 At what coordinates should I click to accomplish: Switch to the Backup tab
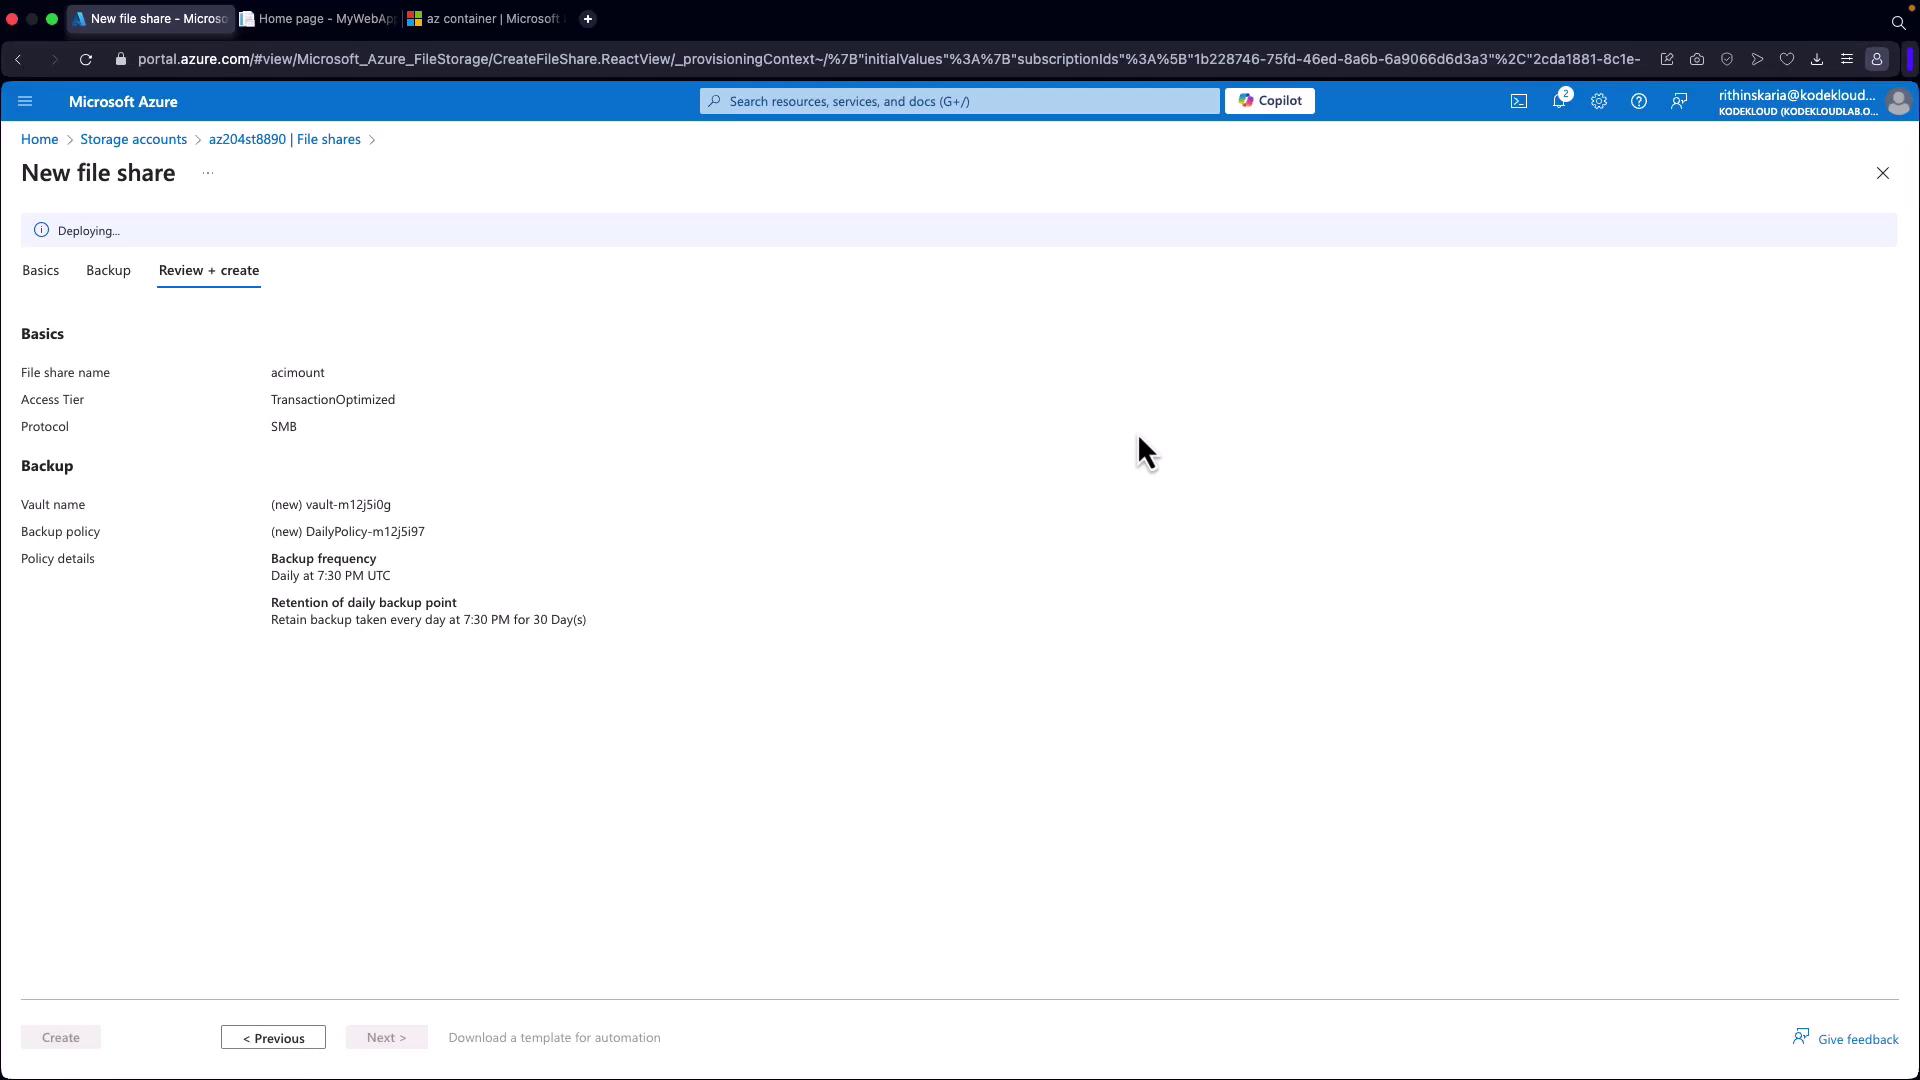(x=108, y=270)
